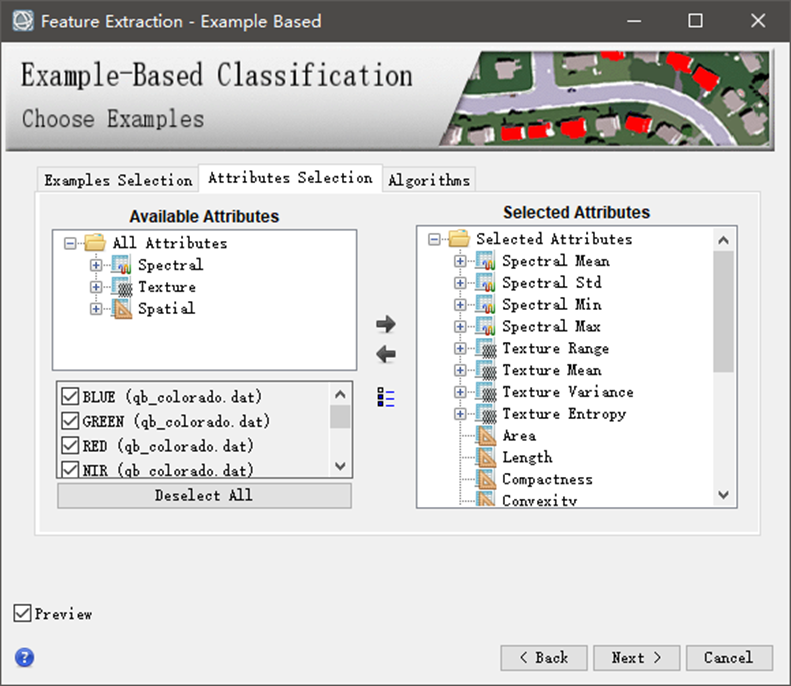This screenshot has width=791, height=686.
Task: Click the Selected Attributes scroll up arrow
Action: coord(723,240)
